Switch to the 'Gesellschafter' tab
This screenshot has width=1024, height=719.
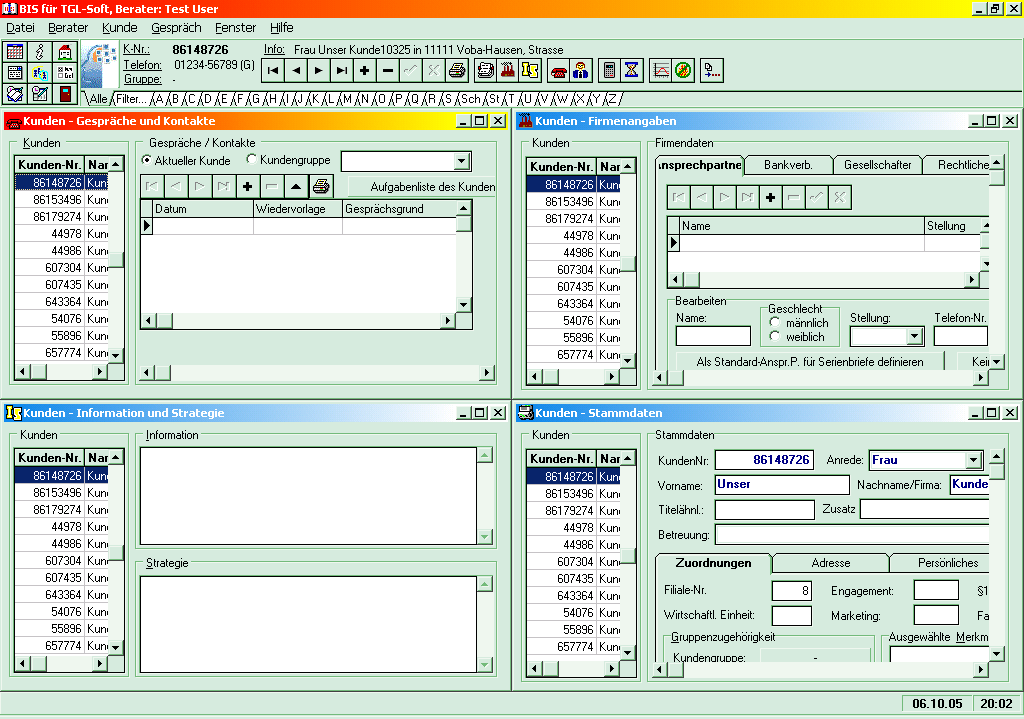pyautogui.click(x=877, y=165)
